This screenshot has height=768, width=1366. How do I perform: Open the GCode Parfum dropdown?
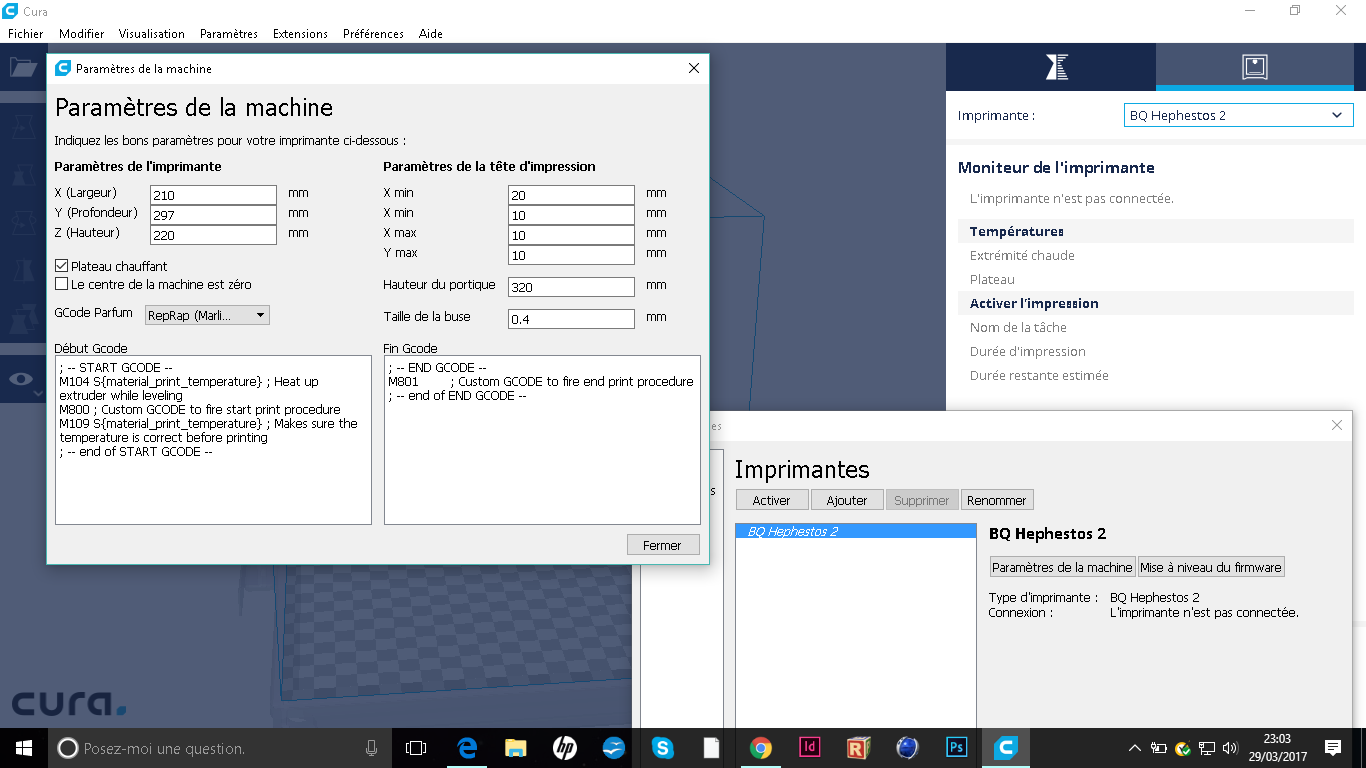208,315
